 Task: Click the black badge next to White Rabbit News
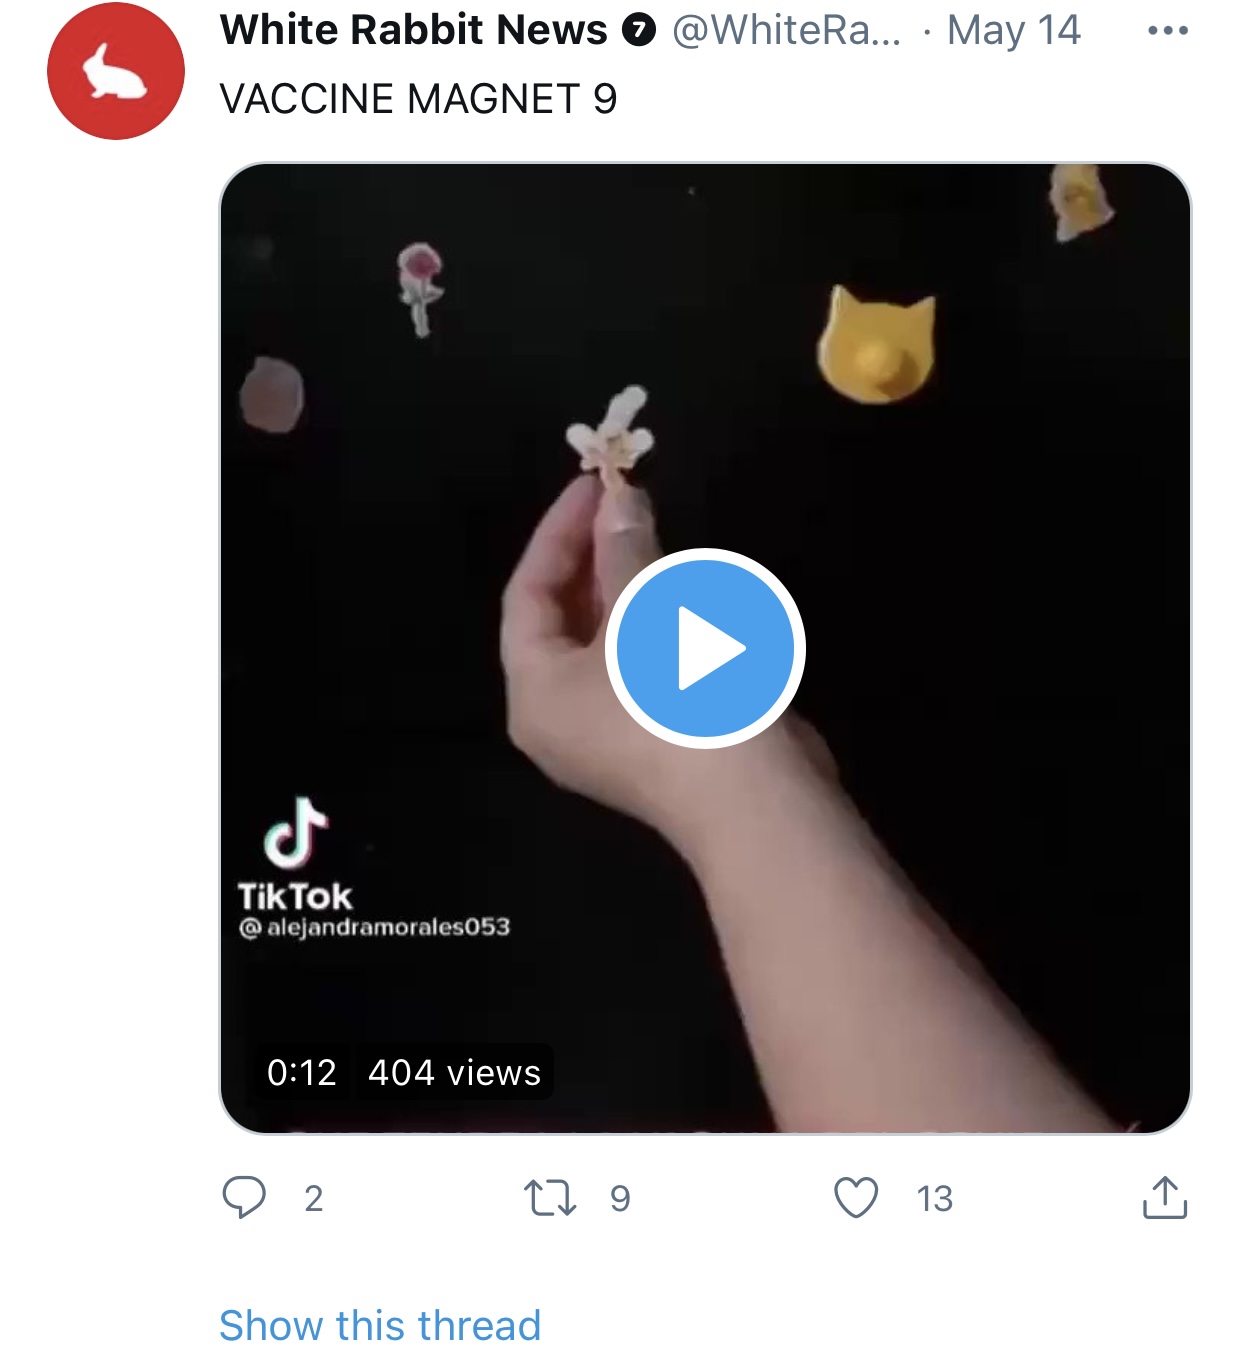click(x=639, y=31)
